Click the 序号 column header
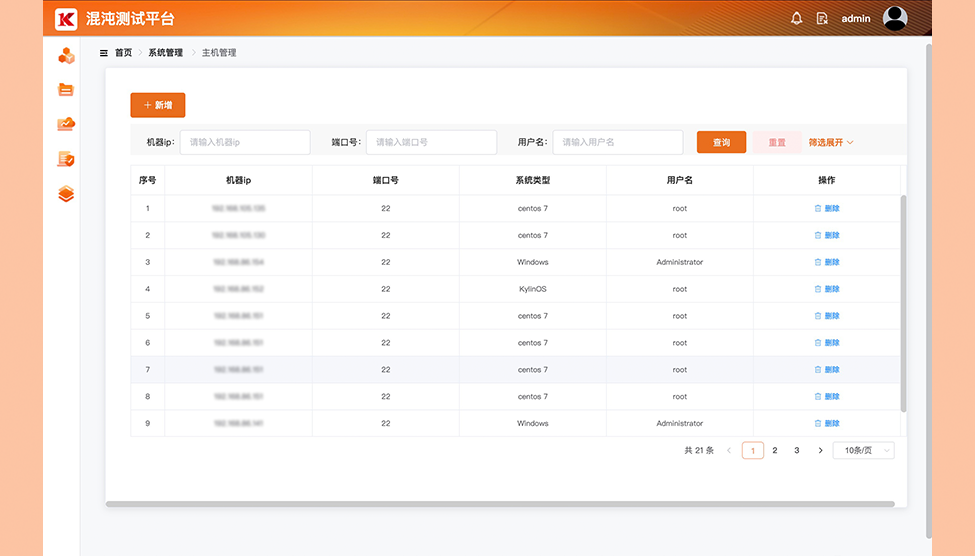This screenshot has width=975, height=556. [147, 180]
